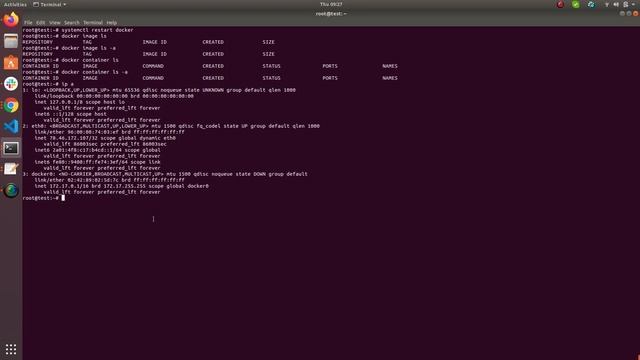Click the first REPOSITORY column header
The image size is (640, 360).
pyautogui.click(x=38, y=42)
